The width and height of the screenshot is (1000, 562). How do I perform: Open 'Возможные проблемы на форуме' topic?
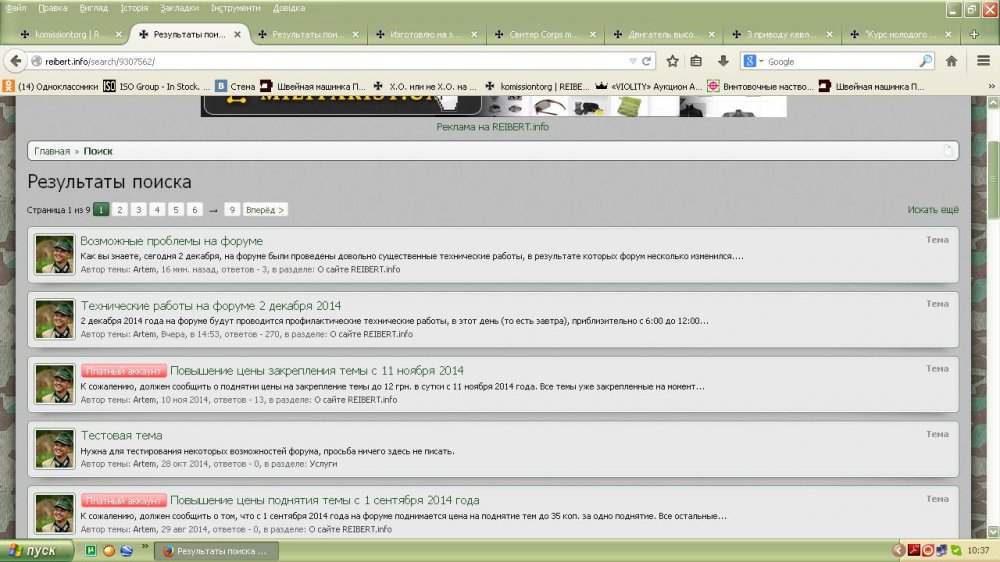(x=171, y=241)
